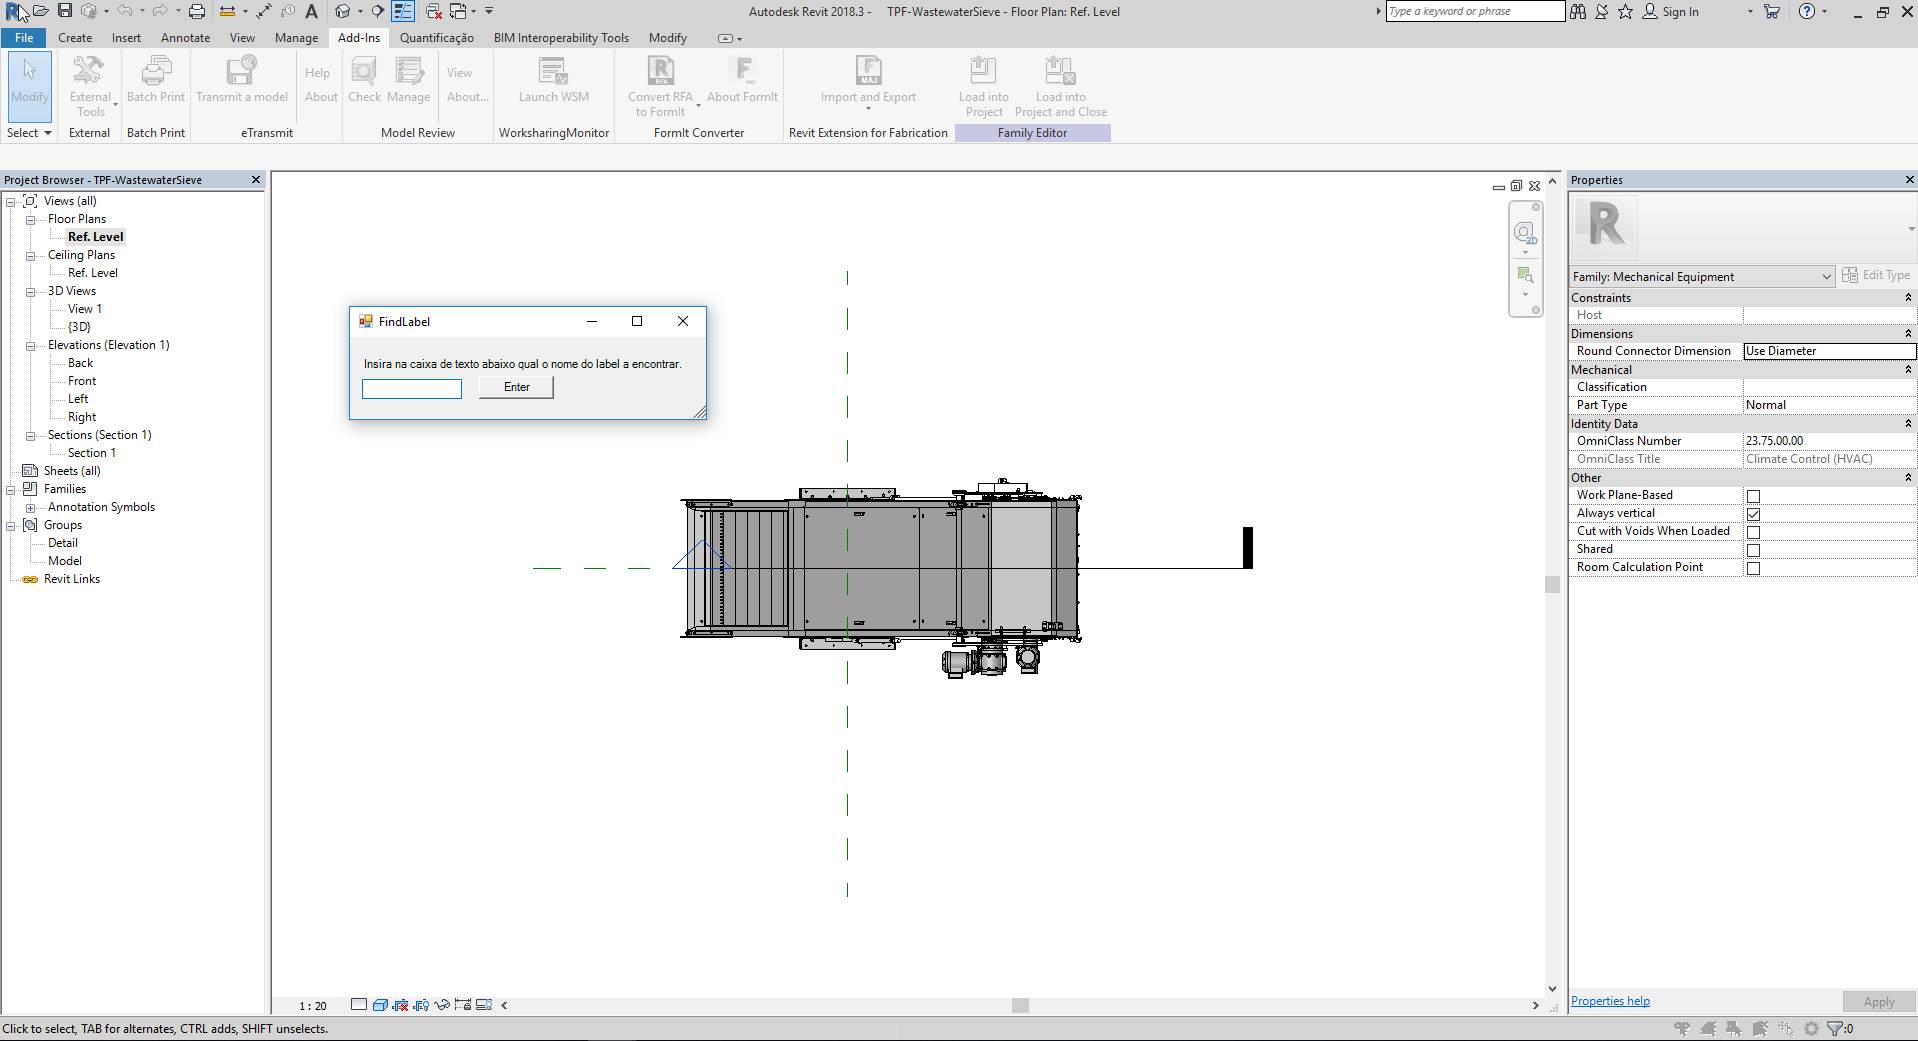Switch to the Annotate ribbon tab
The image size is (1918, 1041).
[x=185, y=38]
